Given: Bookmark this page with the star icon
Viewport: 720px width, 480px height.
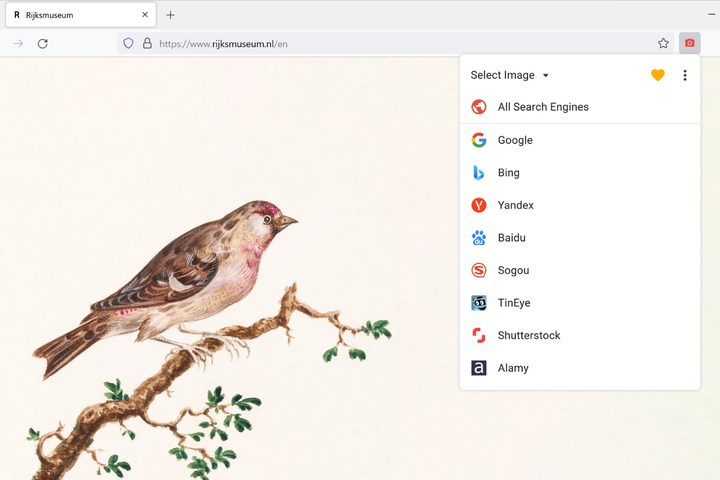Looking at the screenshot, I should click(663, 43).
